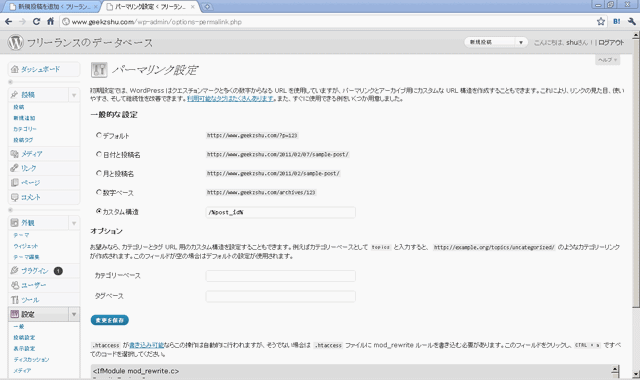640x380 pixels.
Task: Open a new browser tab
Action: point(207,7)
